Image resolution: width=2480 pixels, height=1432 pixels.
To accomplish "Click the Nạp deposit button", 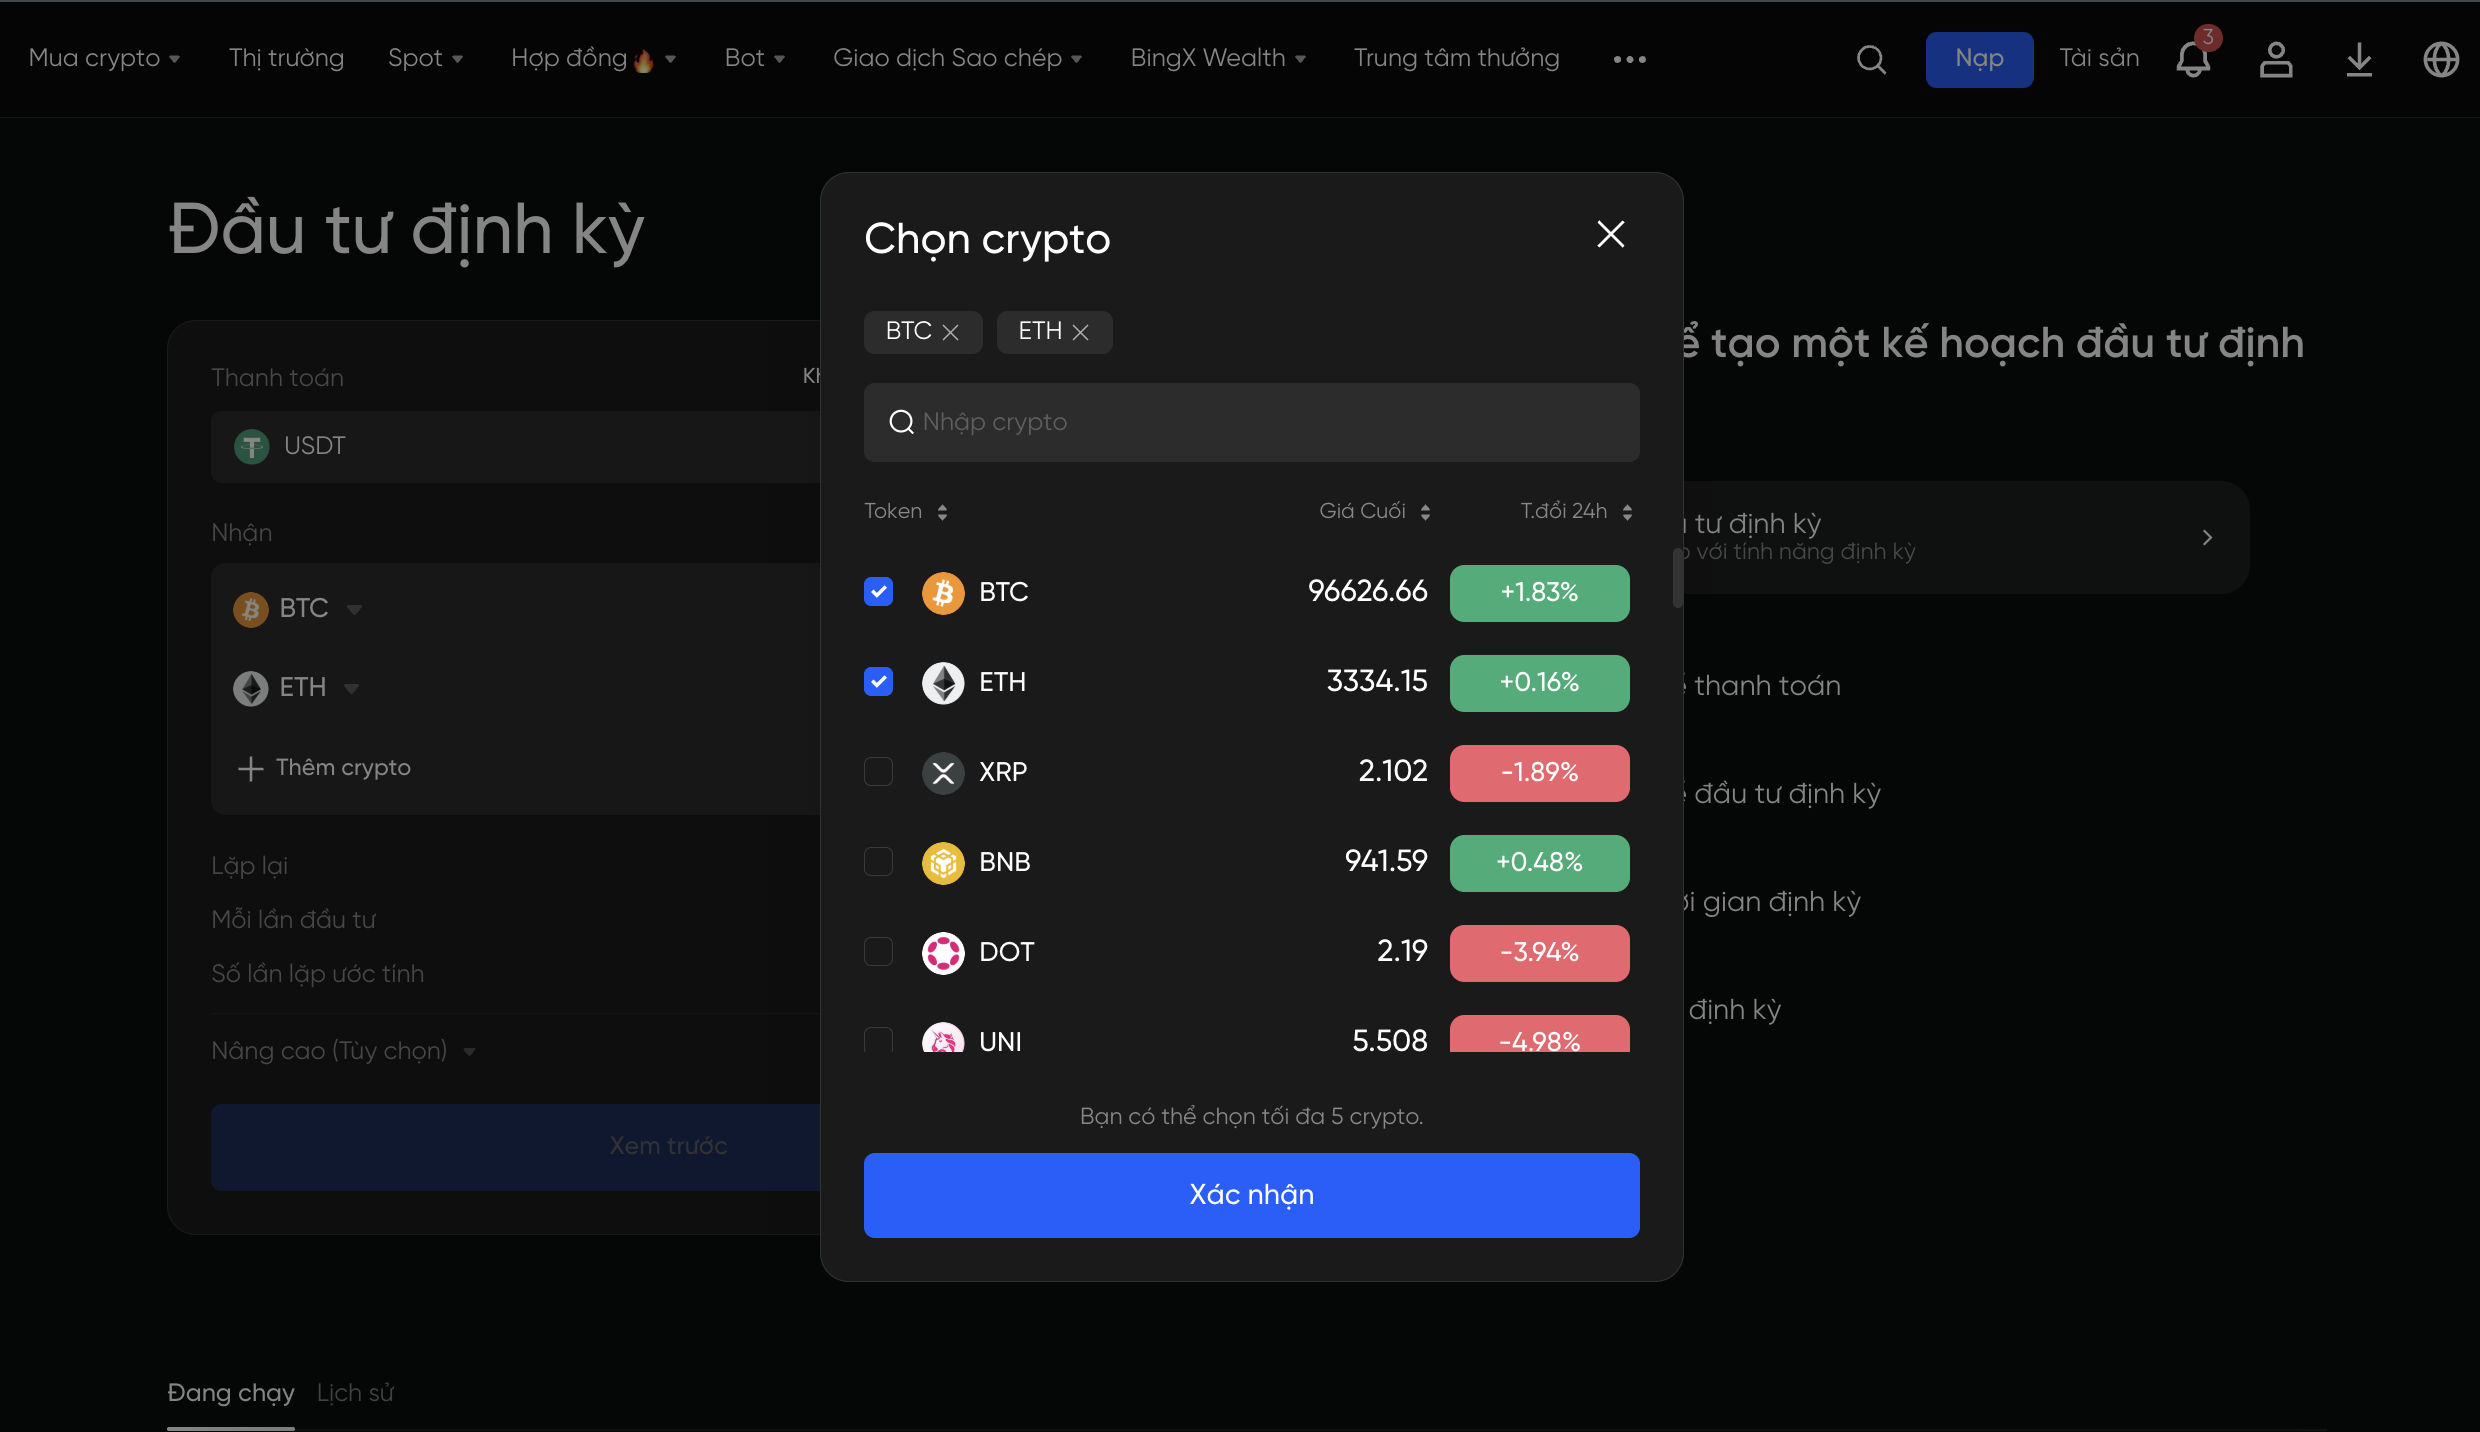I will point(1979,59).
